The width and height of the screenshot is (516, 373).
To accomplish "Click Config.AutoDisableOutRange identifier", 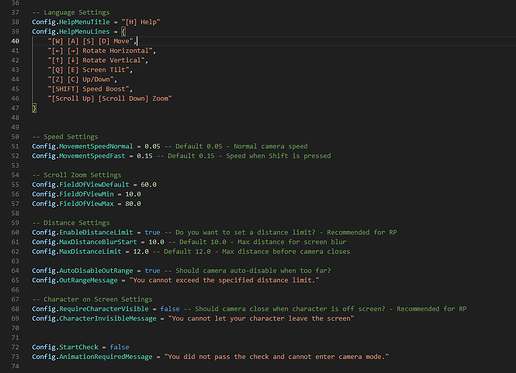I will [82, 271].
